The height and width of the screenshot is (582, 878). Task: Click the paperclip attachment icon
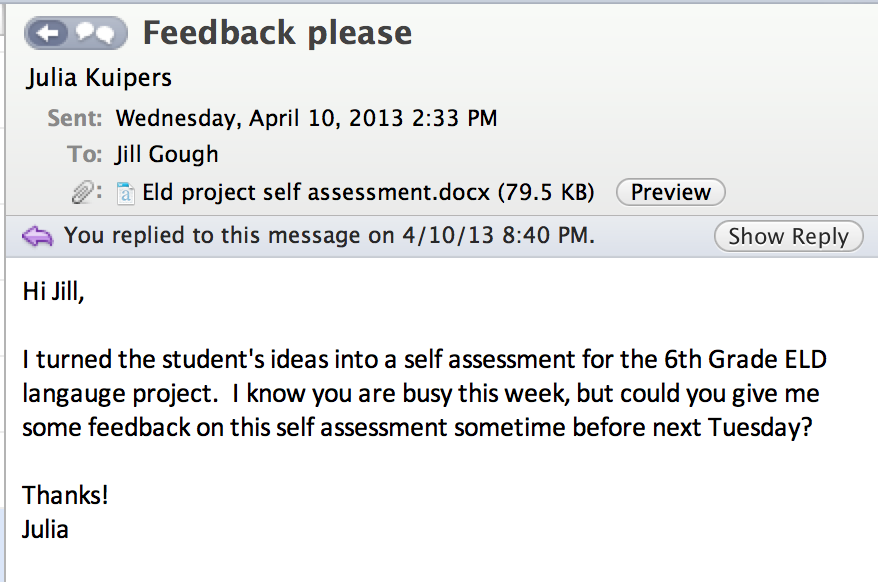[86, 192]
